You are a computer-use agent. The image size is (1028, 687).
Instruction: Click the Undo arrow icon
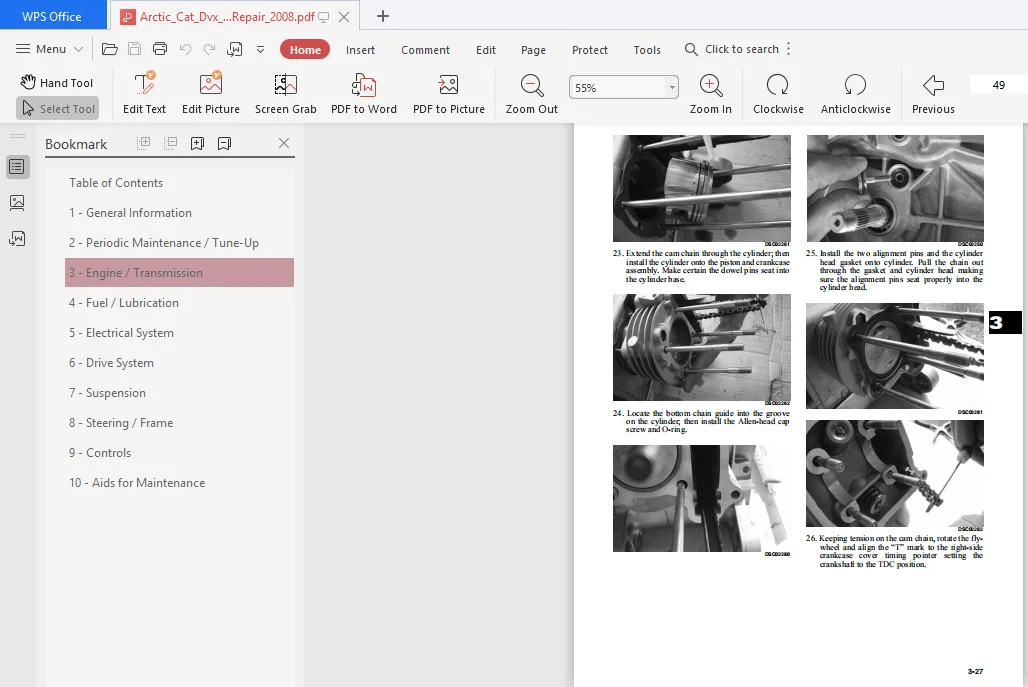[x=186, y=49]
